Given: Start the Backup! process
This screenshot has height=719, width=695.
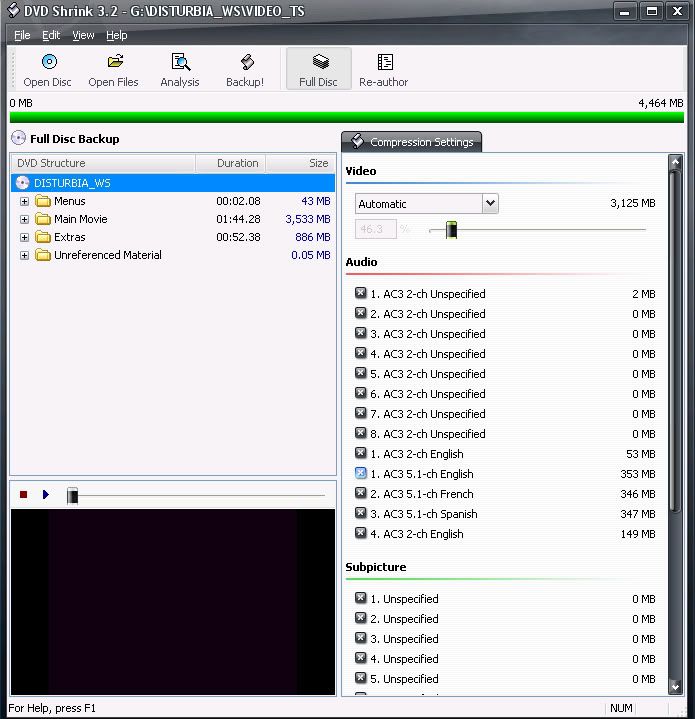Looking at the screenshot, I should 245,69.
